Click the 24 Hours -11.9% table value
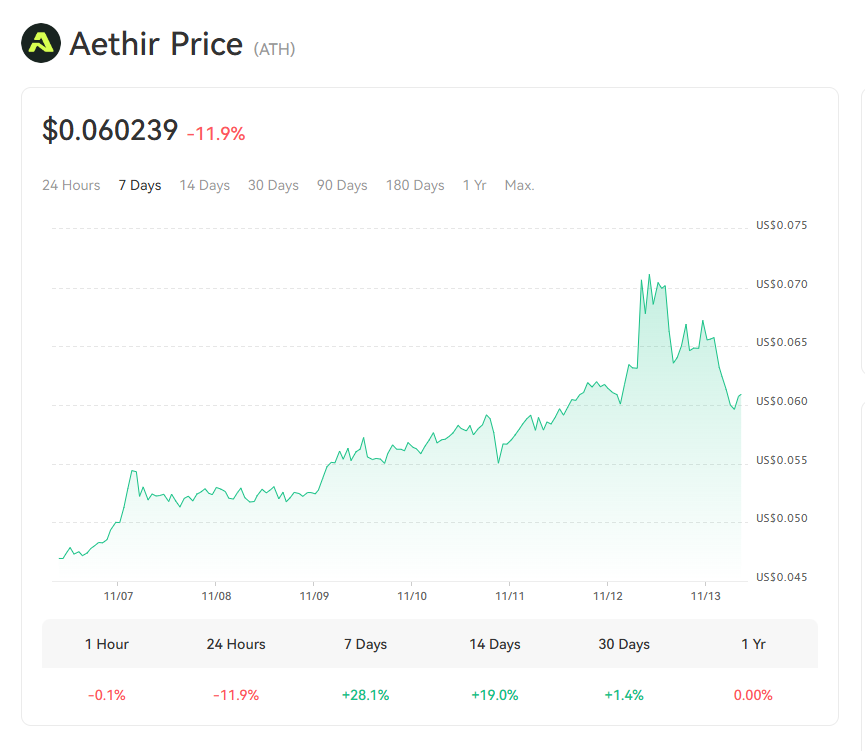Screen dimensions: 865x751 pyautogui.click(x=236, y=695)
